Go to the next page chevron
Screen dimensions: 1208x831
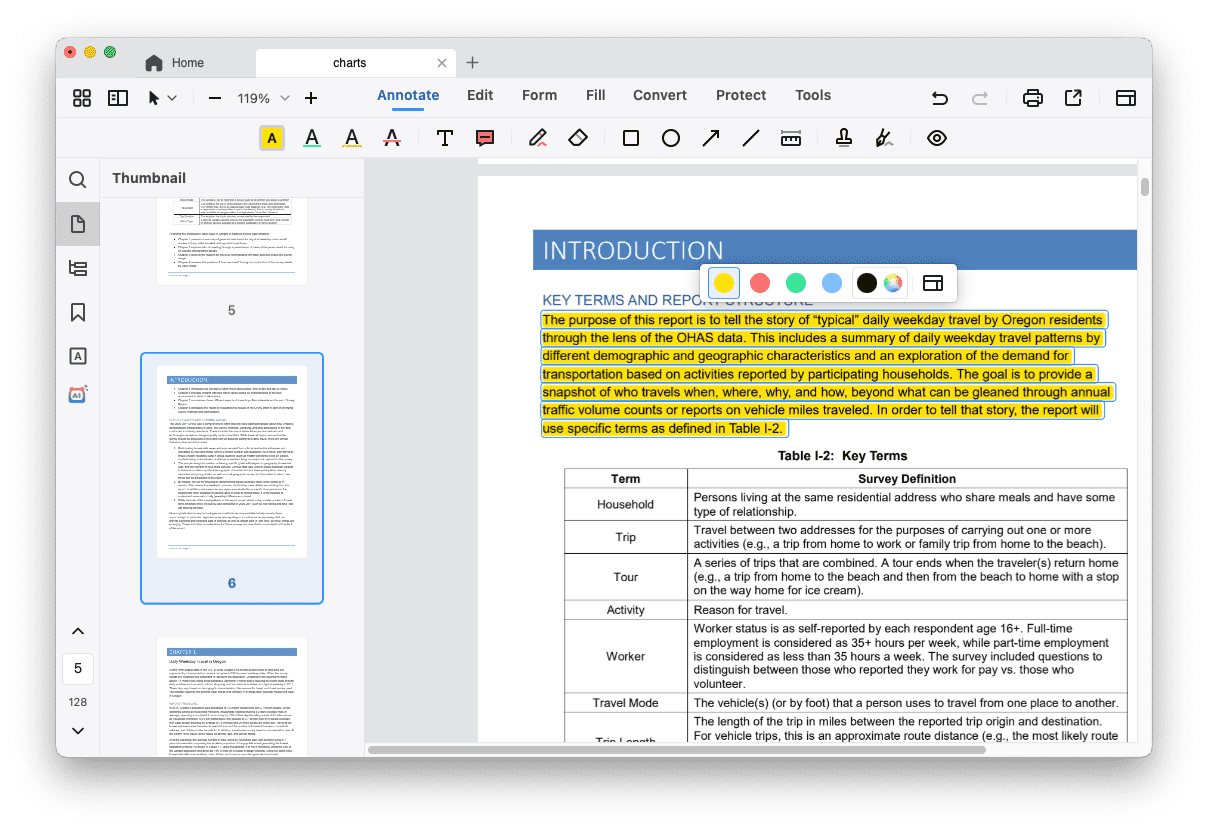78,731
